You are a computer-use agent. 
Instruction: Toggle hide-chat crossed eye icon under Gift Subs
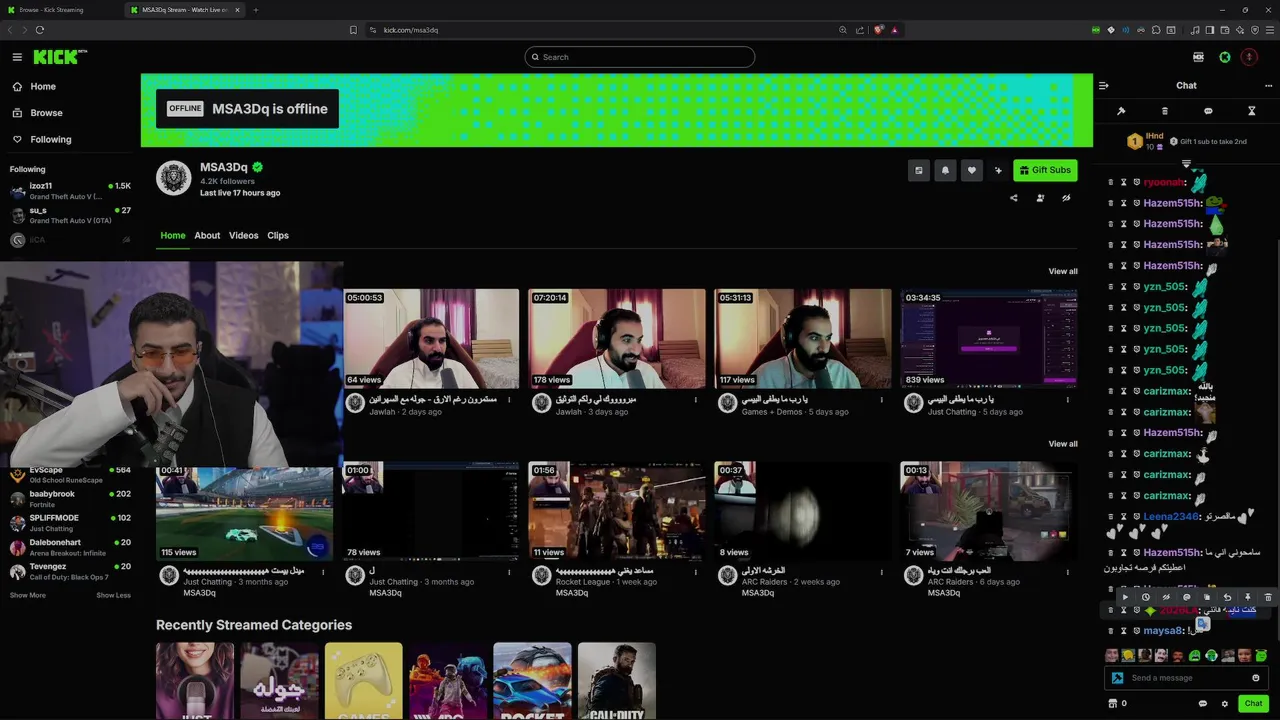[1066, 198]
